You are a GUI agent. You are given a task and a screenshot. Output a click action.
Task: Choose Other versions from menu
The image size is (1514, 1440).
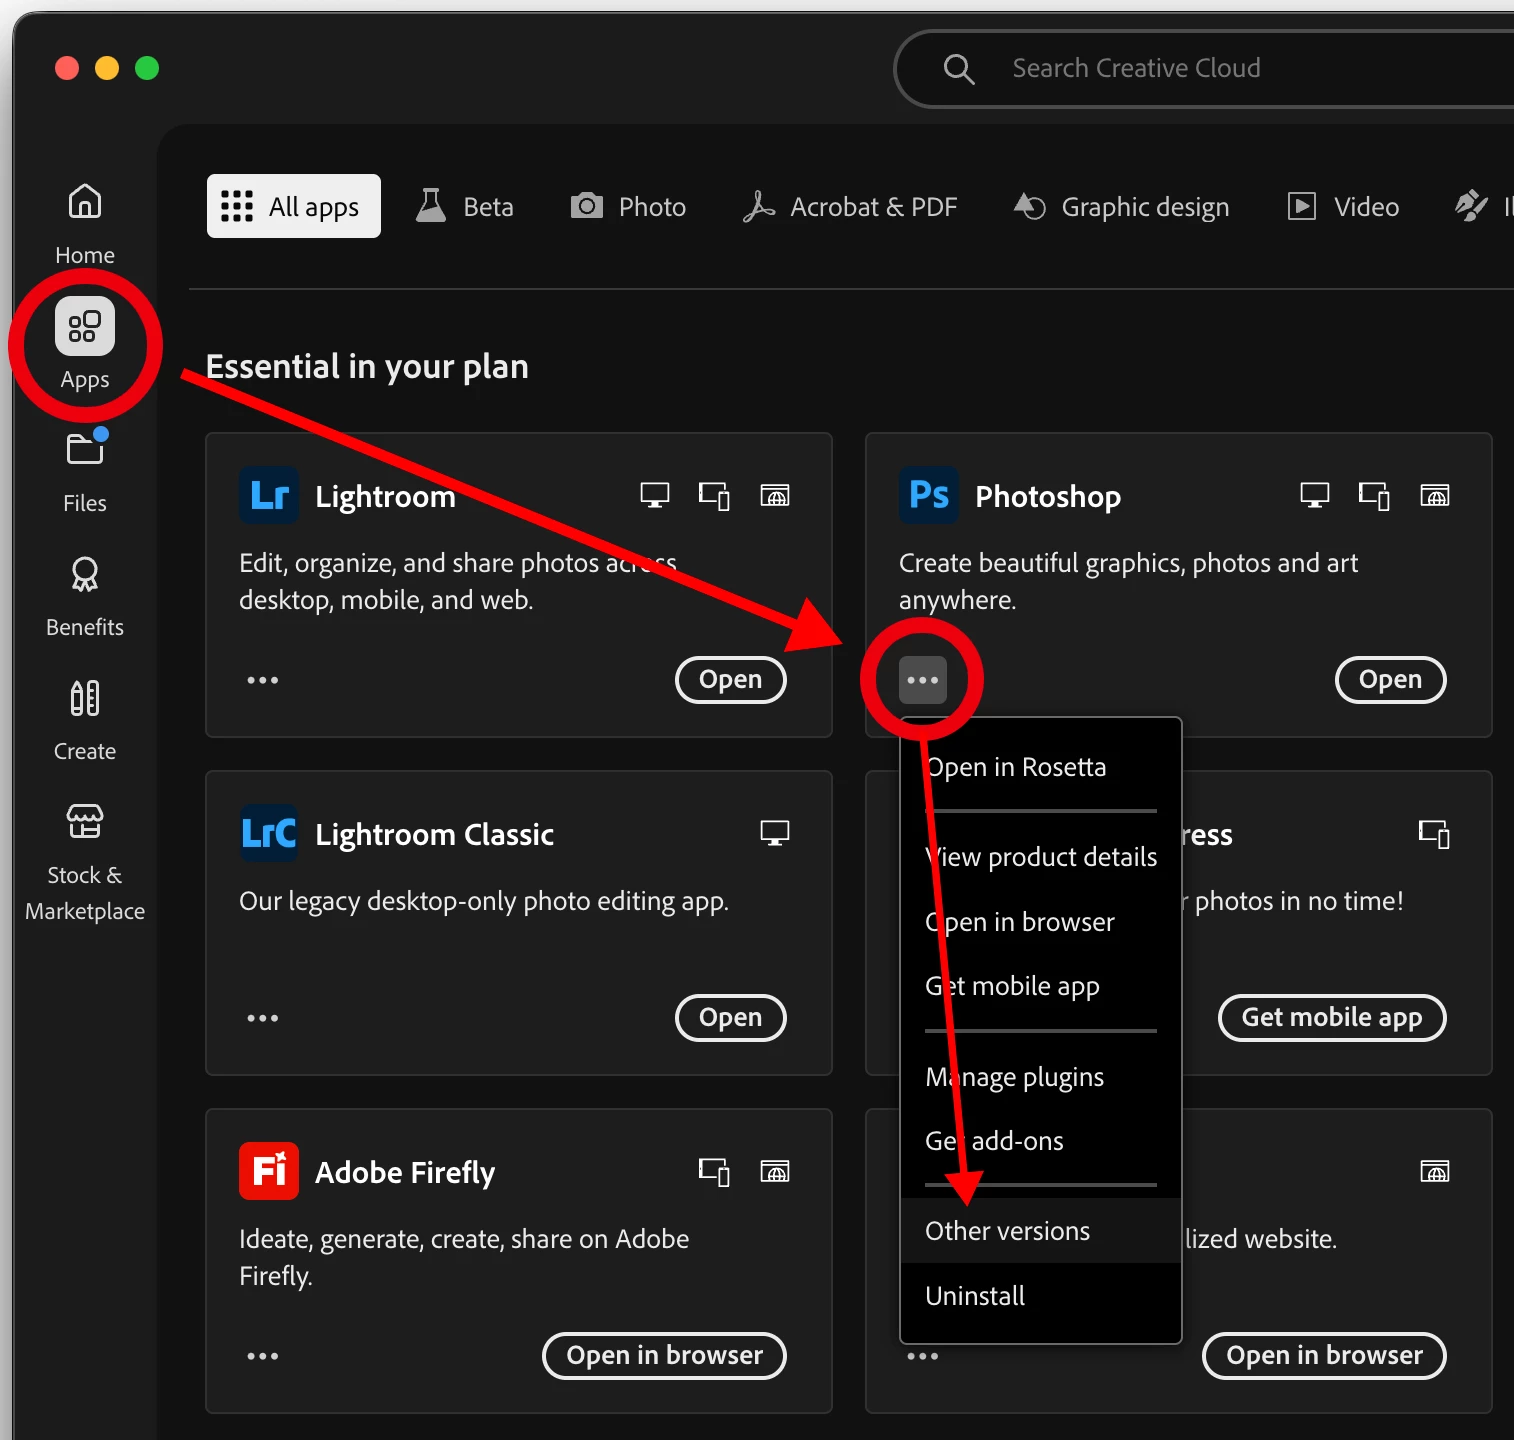(1041, 1231)
